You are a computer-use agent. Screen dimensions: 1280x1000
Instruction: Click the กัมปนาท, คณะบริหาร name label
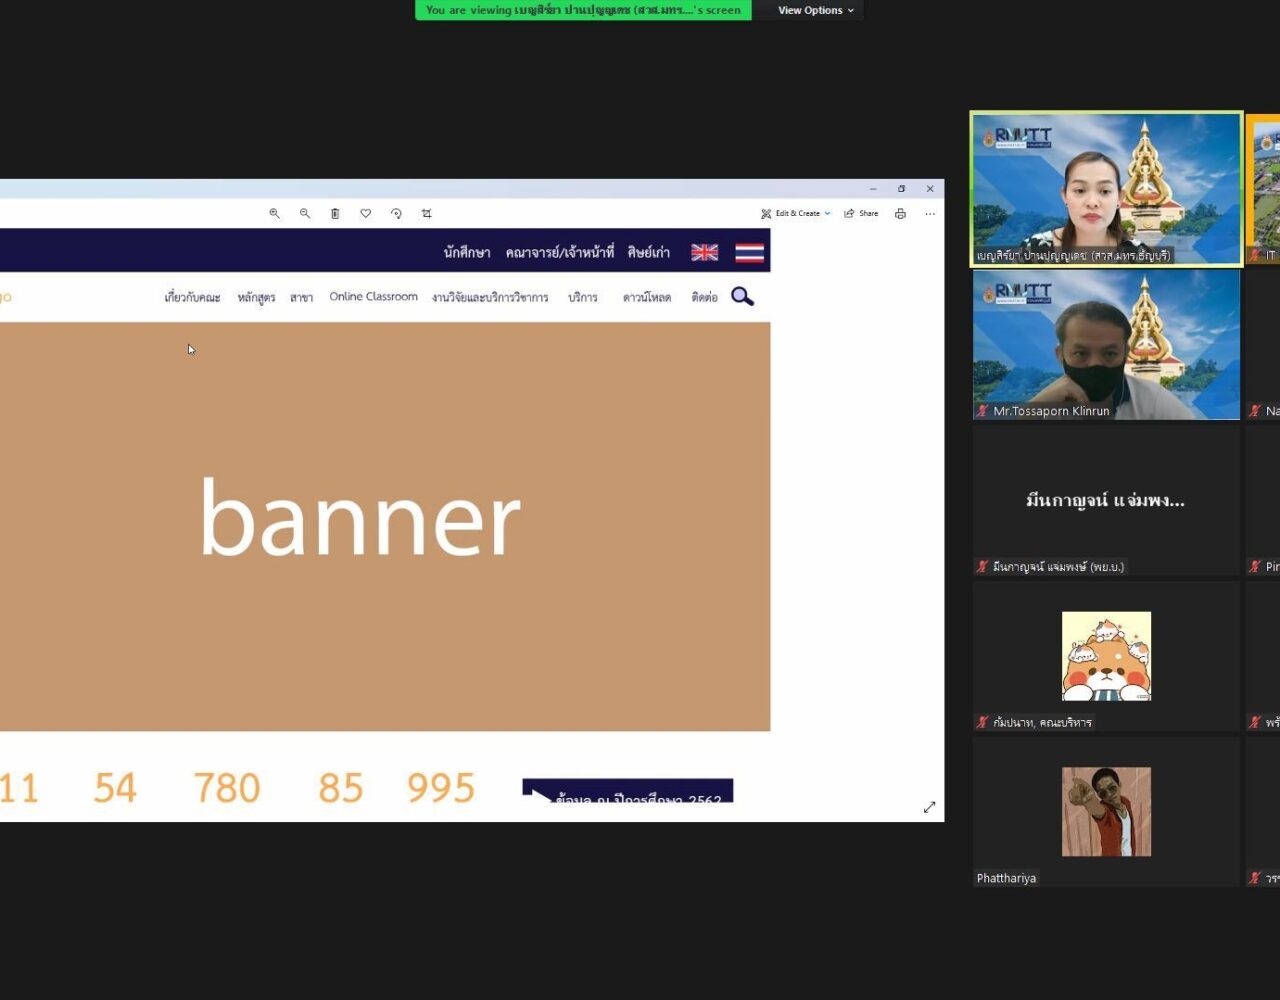tap(1042, 722)
